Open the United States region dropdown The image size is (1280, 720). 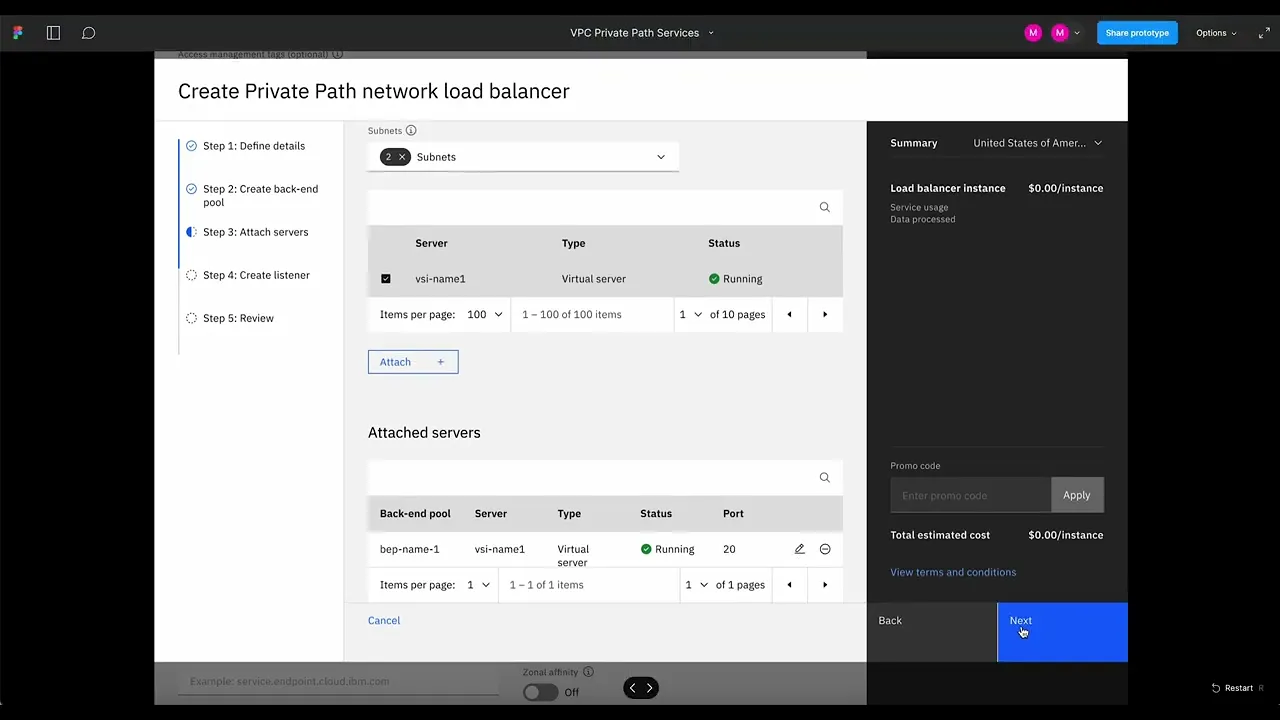point(1037,143)
